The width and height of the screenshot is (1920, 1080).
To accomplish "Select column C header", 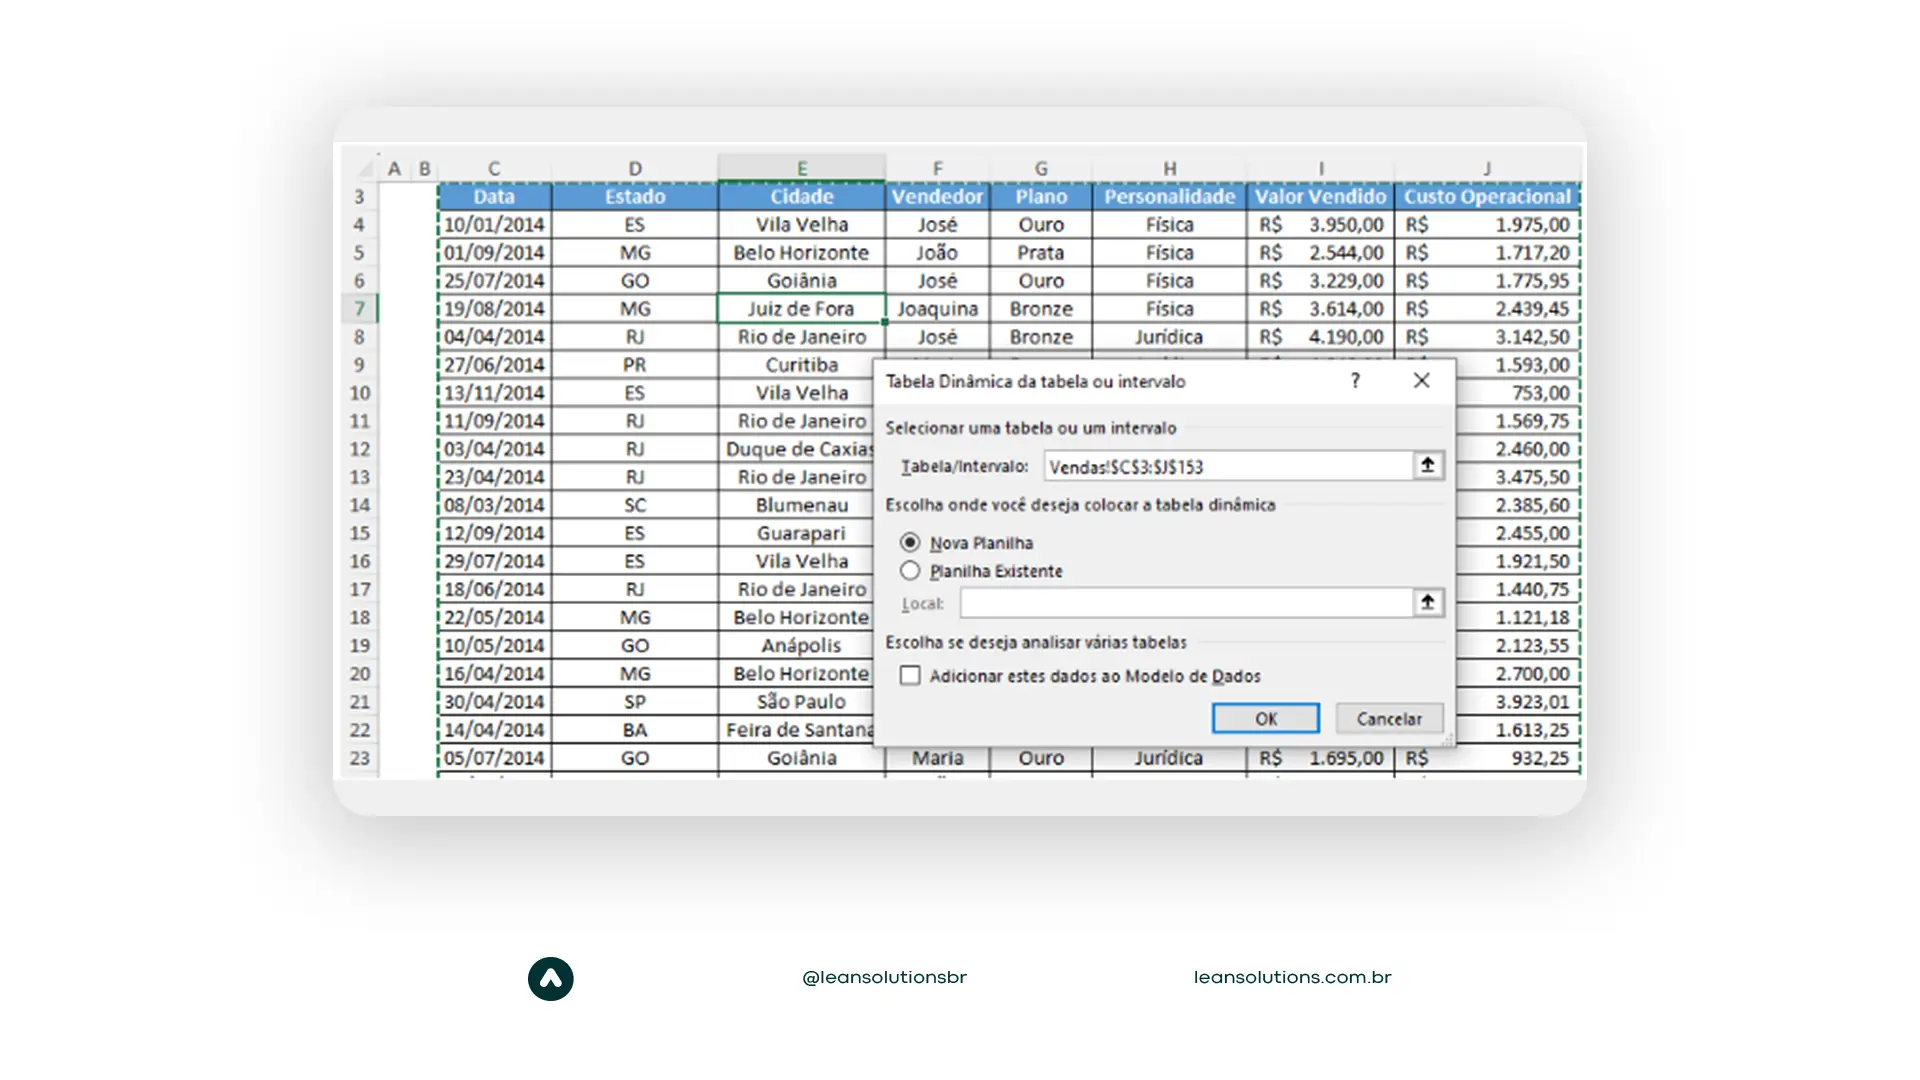I will (x=494, y=168).
